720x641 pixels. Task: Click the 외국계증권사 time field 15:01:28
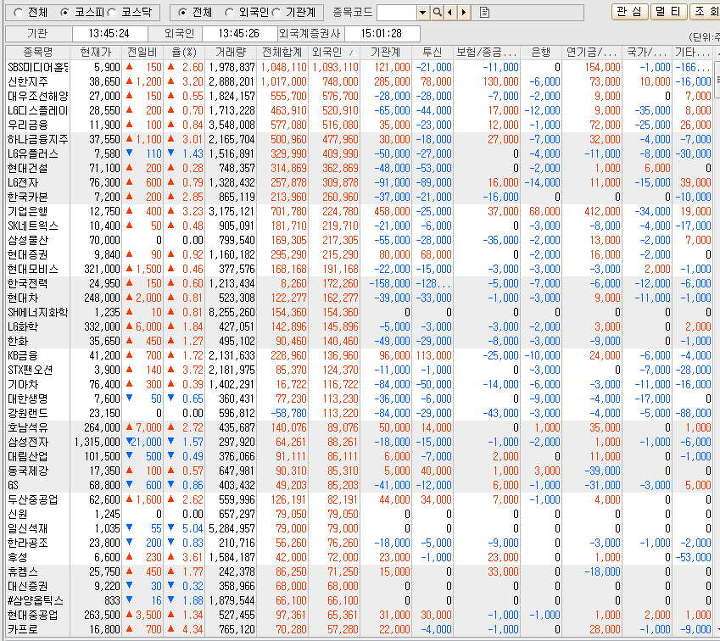tap(381, 34)
